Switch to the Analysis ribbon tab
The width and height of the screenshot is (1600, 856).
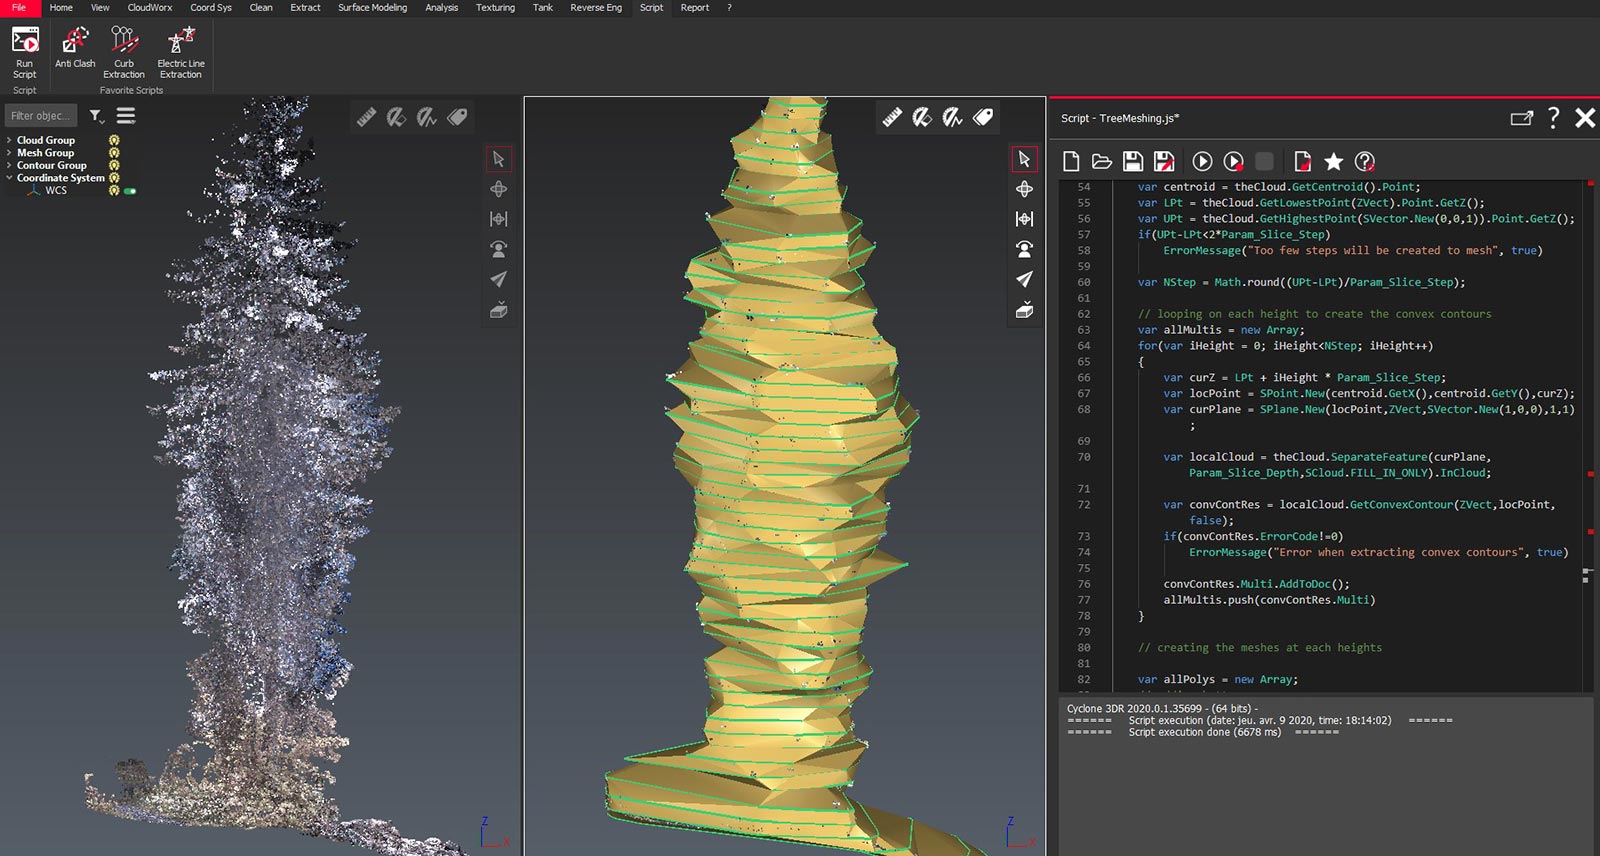(441, 8)
